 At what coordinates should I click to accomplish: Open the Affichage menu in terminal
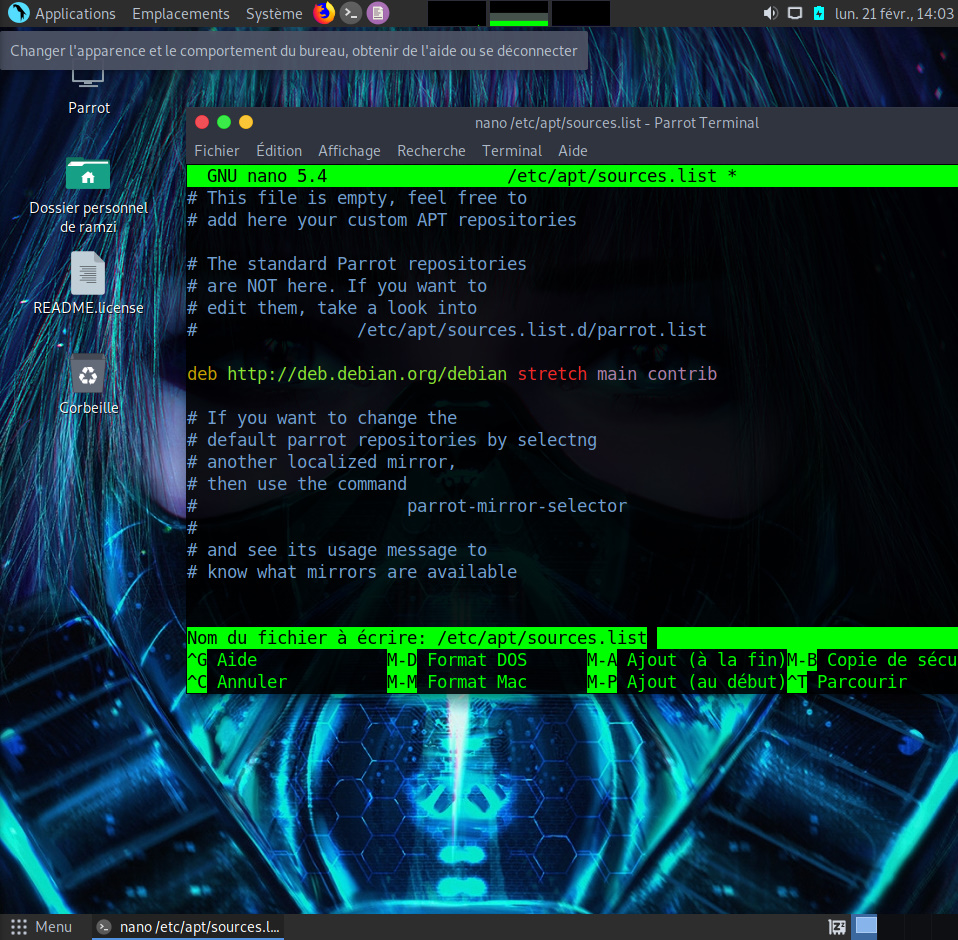[349, 151]
